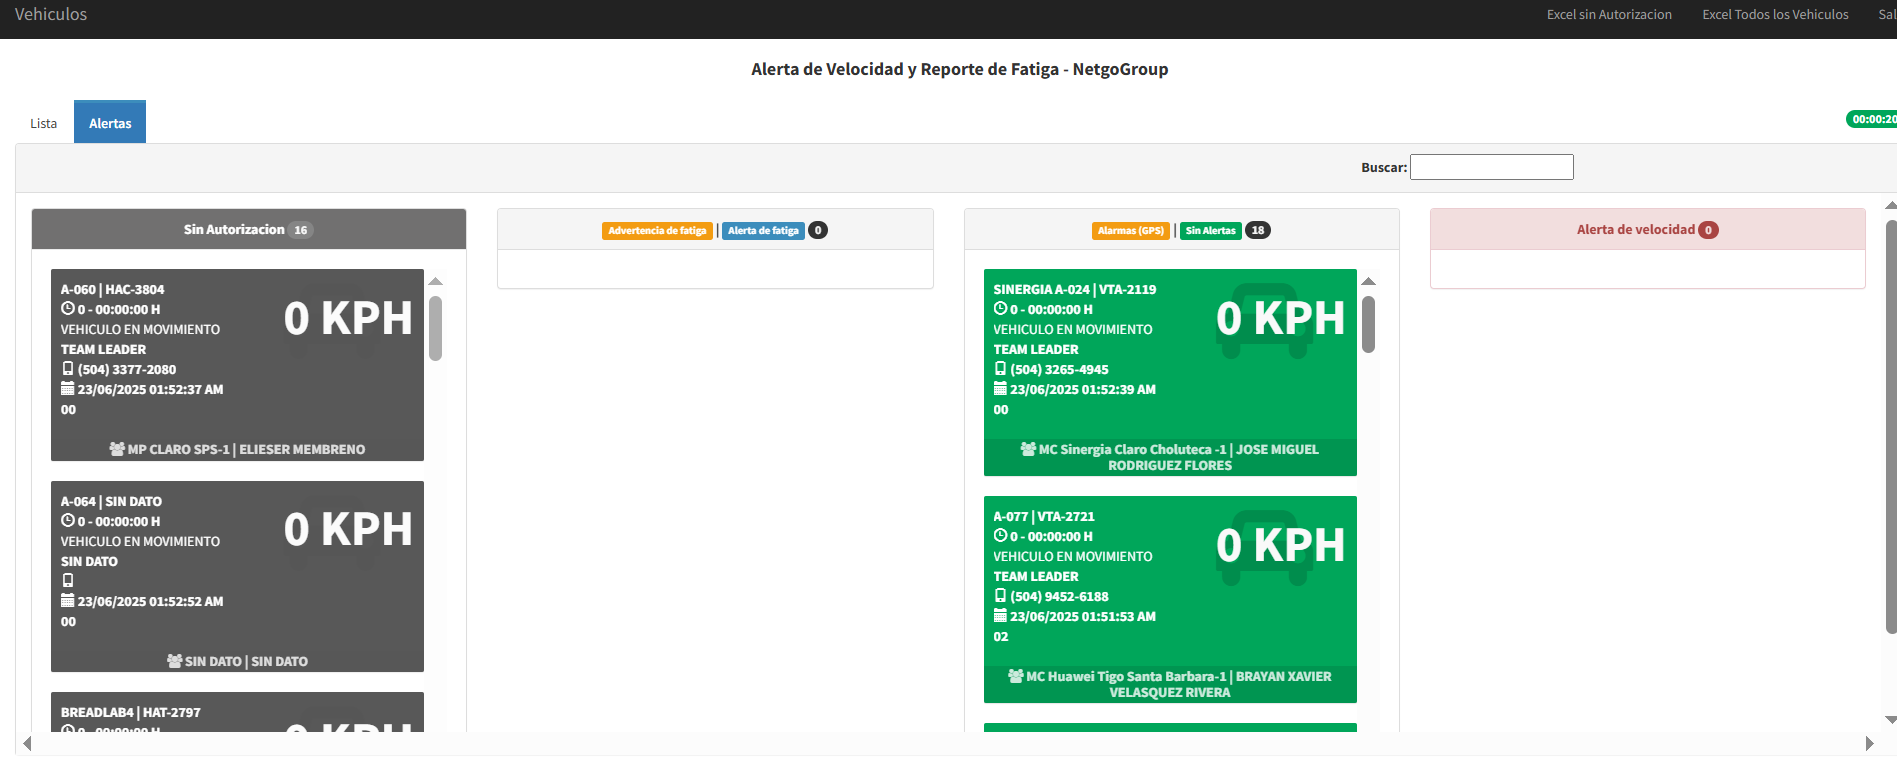Click calendar icon on A-077 VTA-2721 card
The image size is (1897, 757).
[x=1000, y=616]
